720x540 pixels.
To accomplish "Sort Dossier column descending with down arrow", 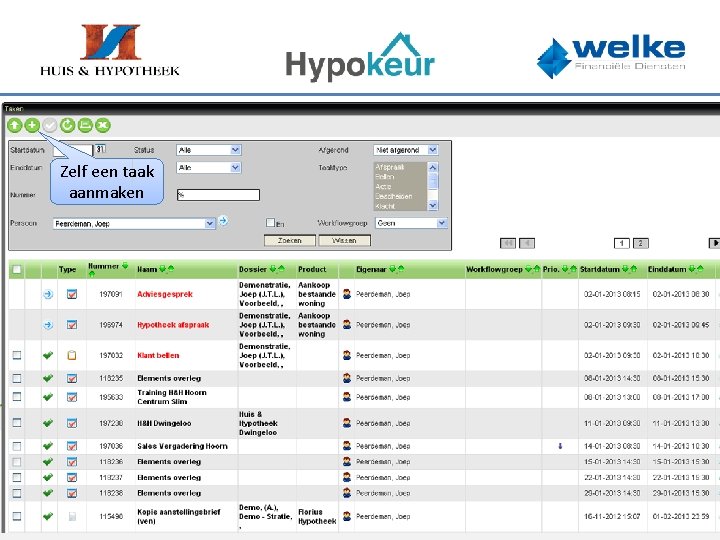I will pos(273,269).
